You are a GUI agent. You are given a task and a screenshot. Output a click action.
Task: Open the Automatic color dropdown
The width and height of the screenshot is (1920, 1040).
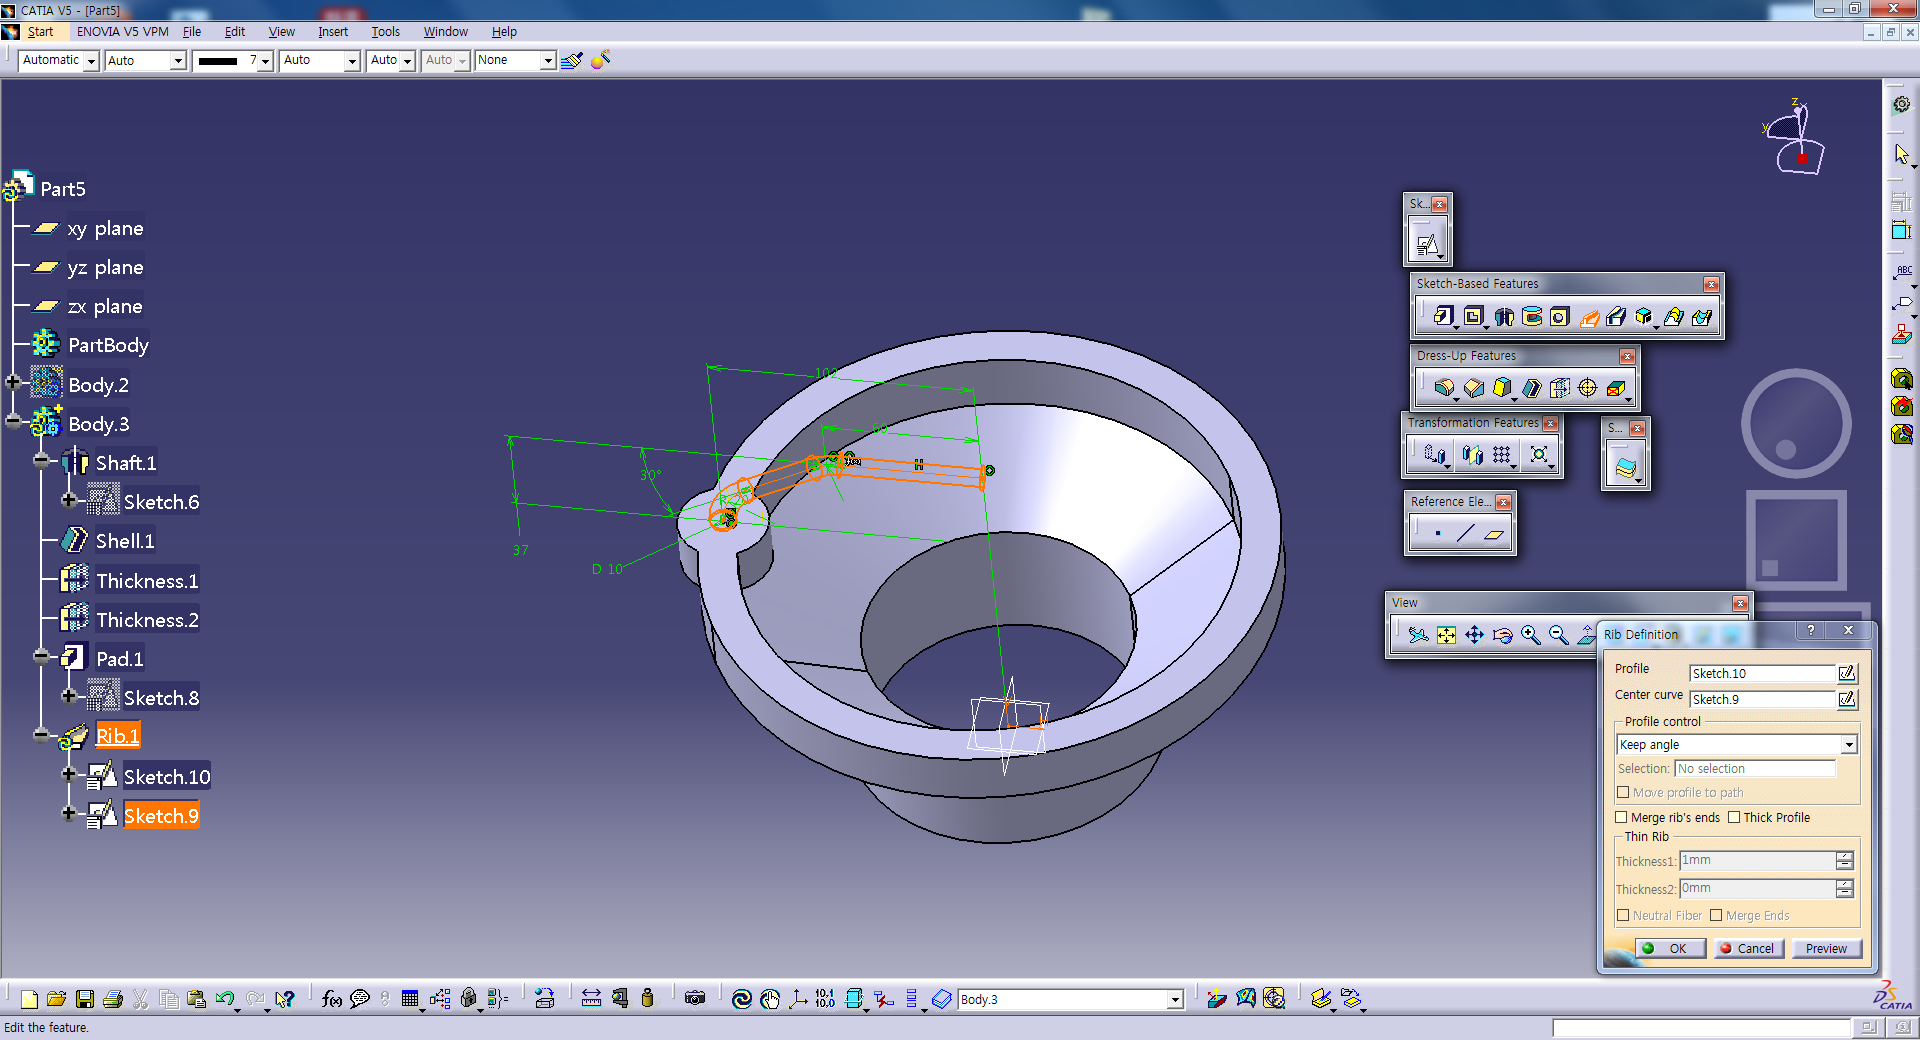click(x=91, y=61)
